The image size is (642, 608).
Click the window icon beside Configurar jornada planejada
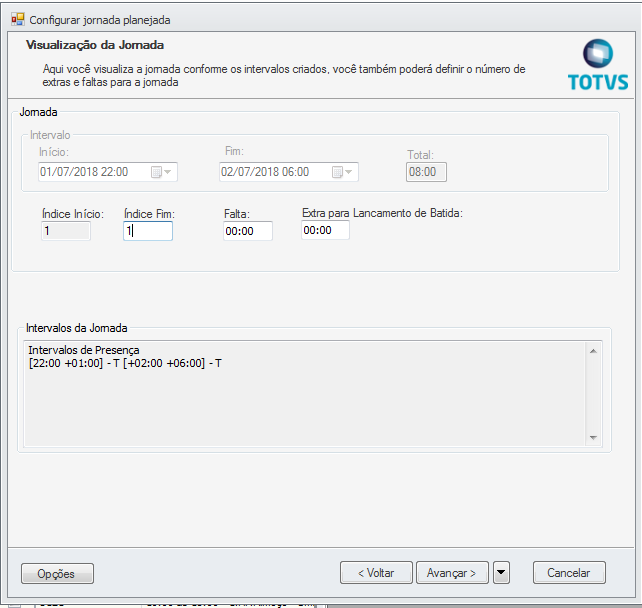18,19
